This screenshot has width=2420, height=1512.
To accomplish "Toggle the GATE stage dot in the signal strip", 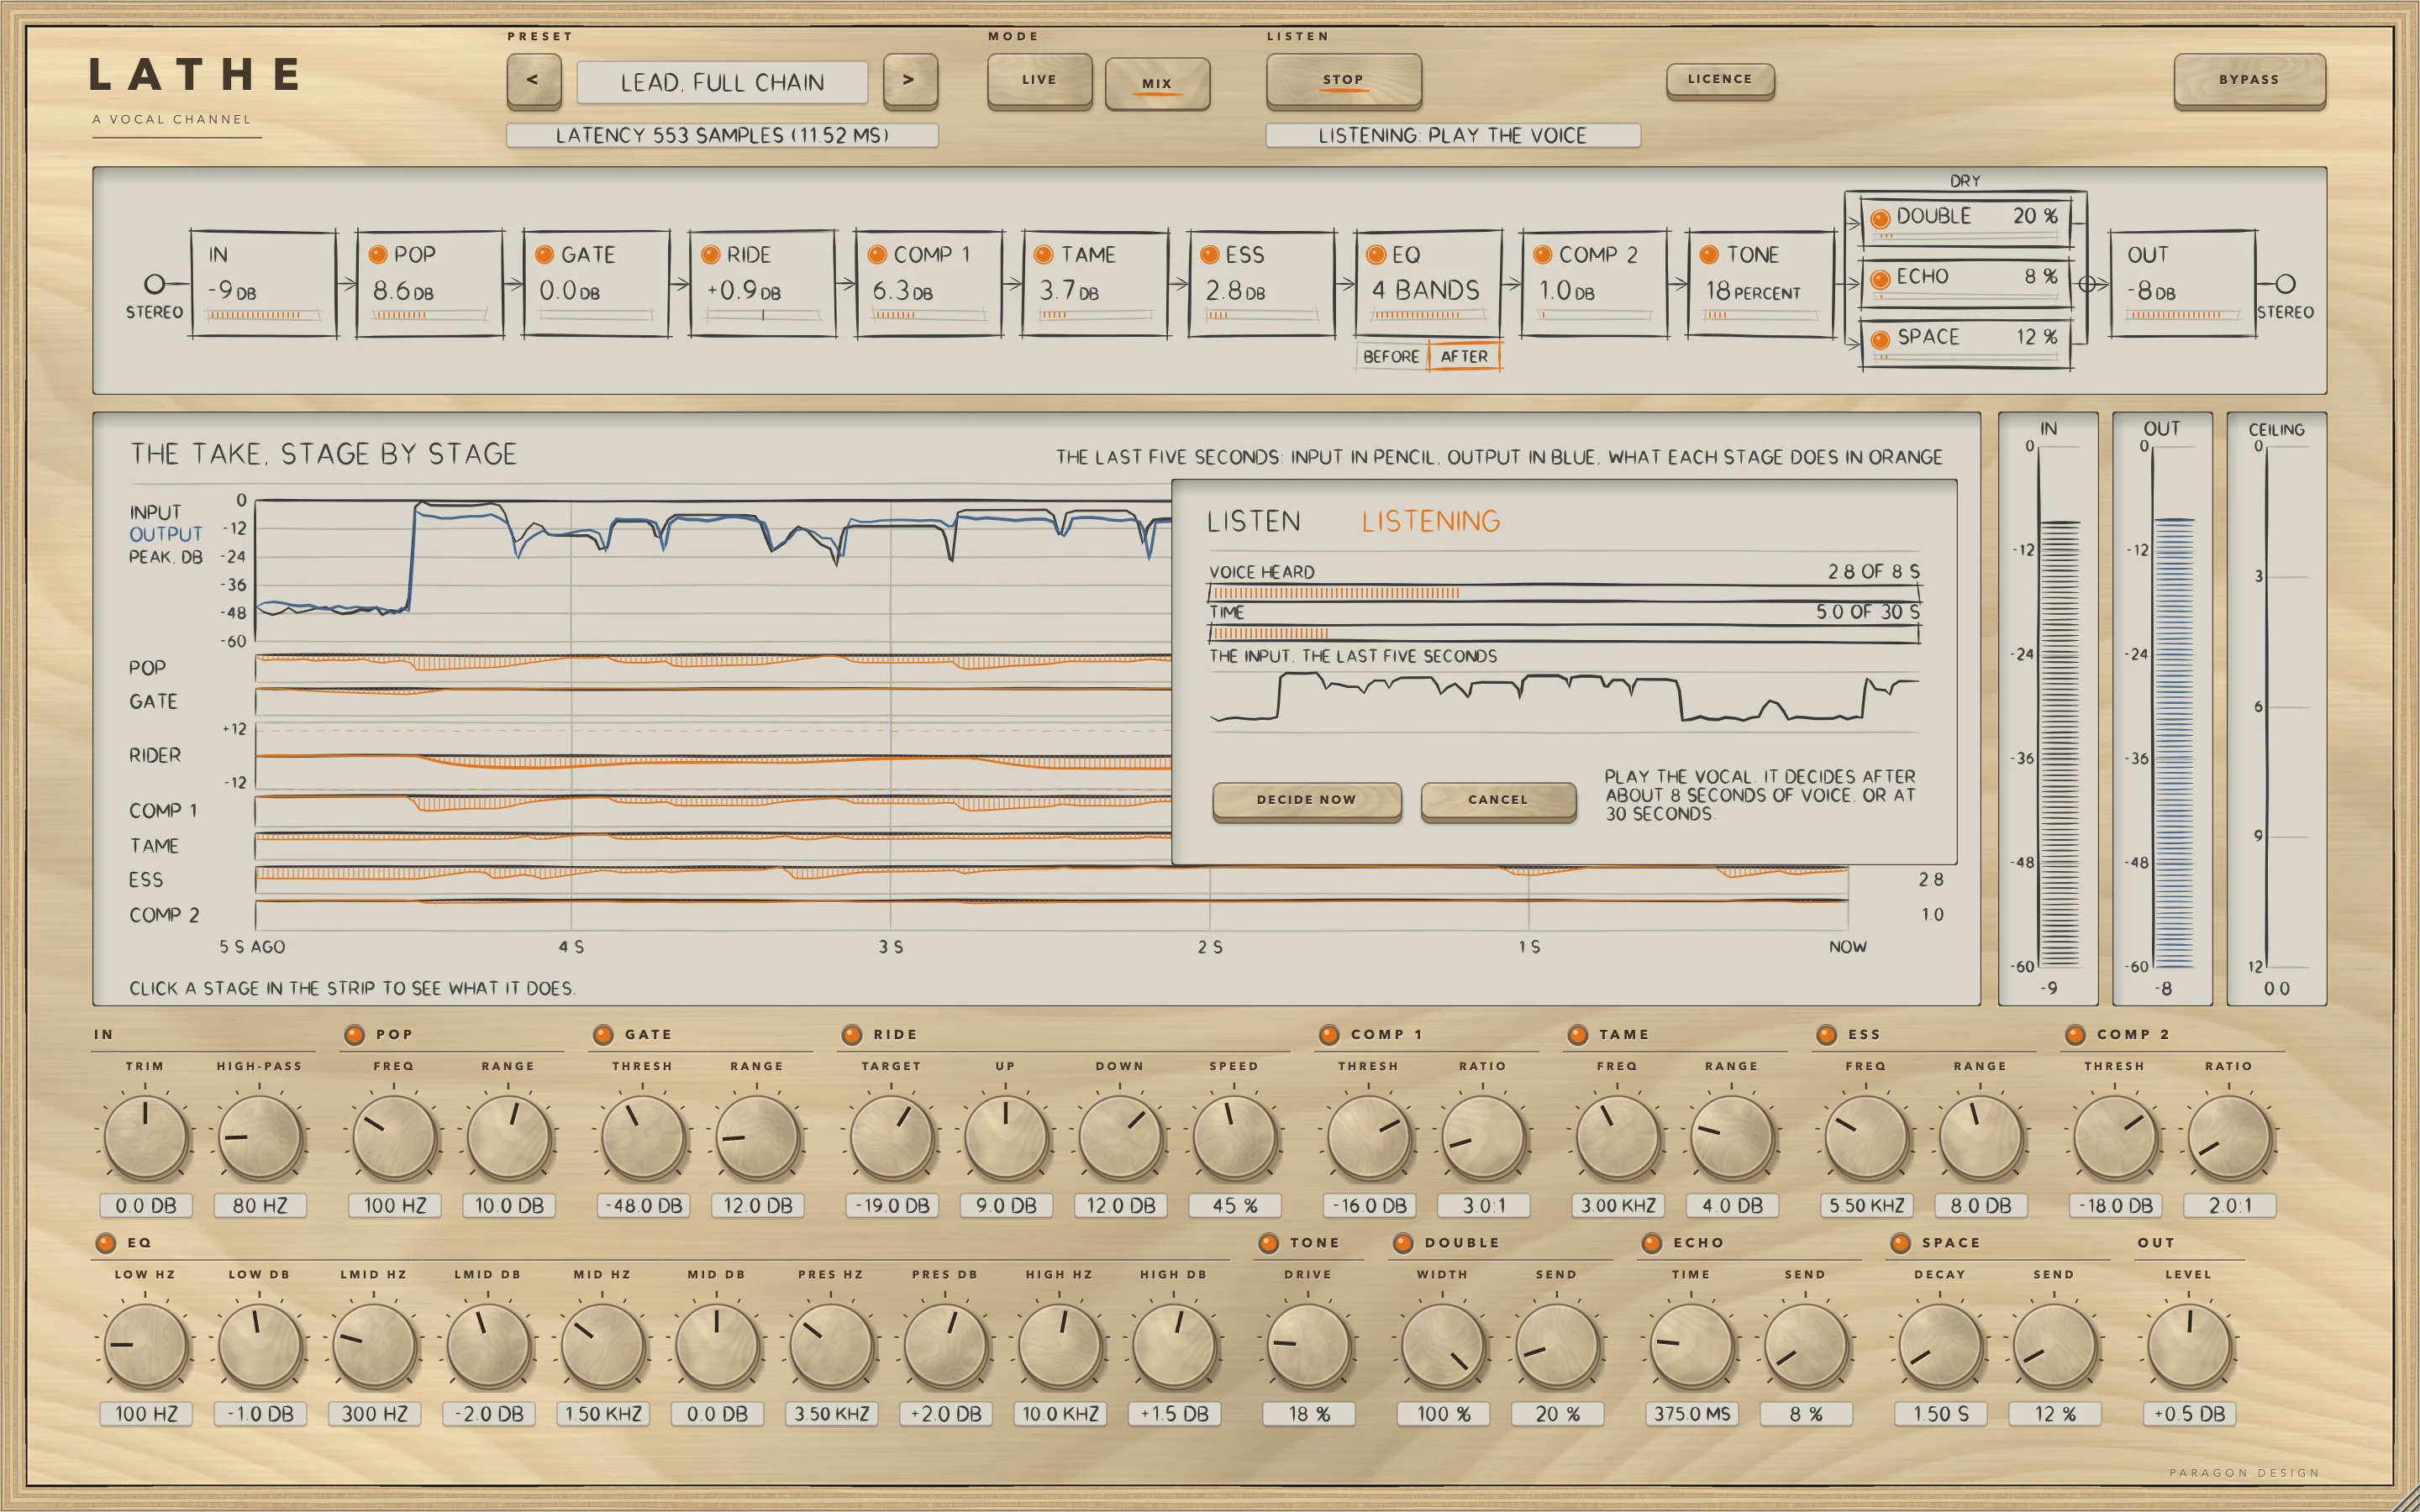I will tap(544, 255).
